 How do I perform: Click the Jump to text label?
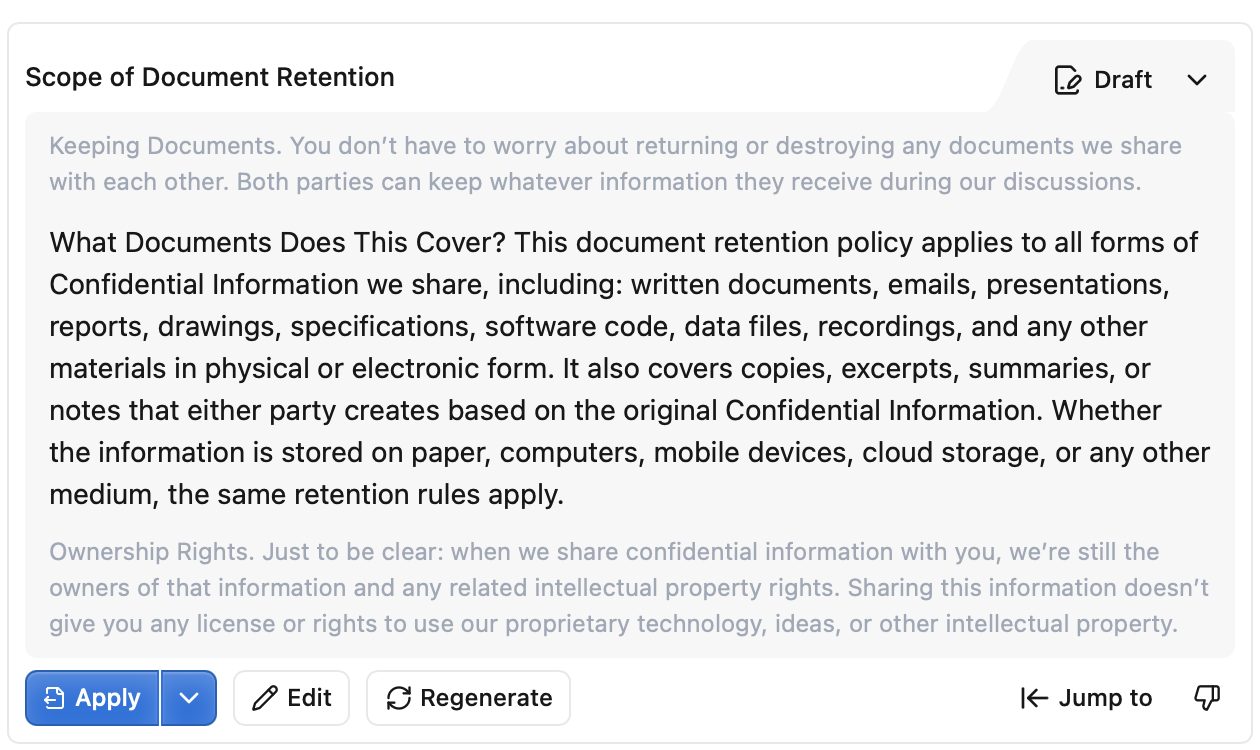pos(1105,698)
